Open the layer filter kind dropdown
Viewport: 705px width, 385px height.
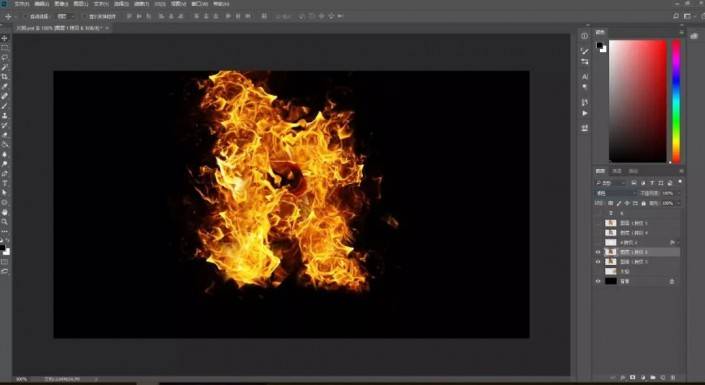[610, 183]
